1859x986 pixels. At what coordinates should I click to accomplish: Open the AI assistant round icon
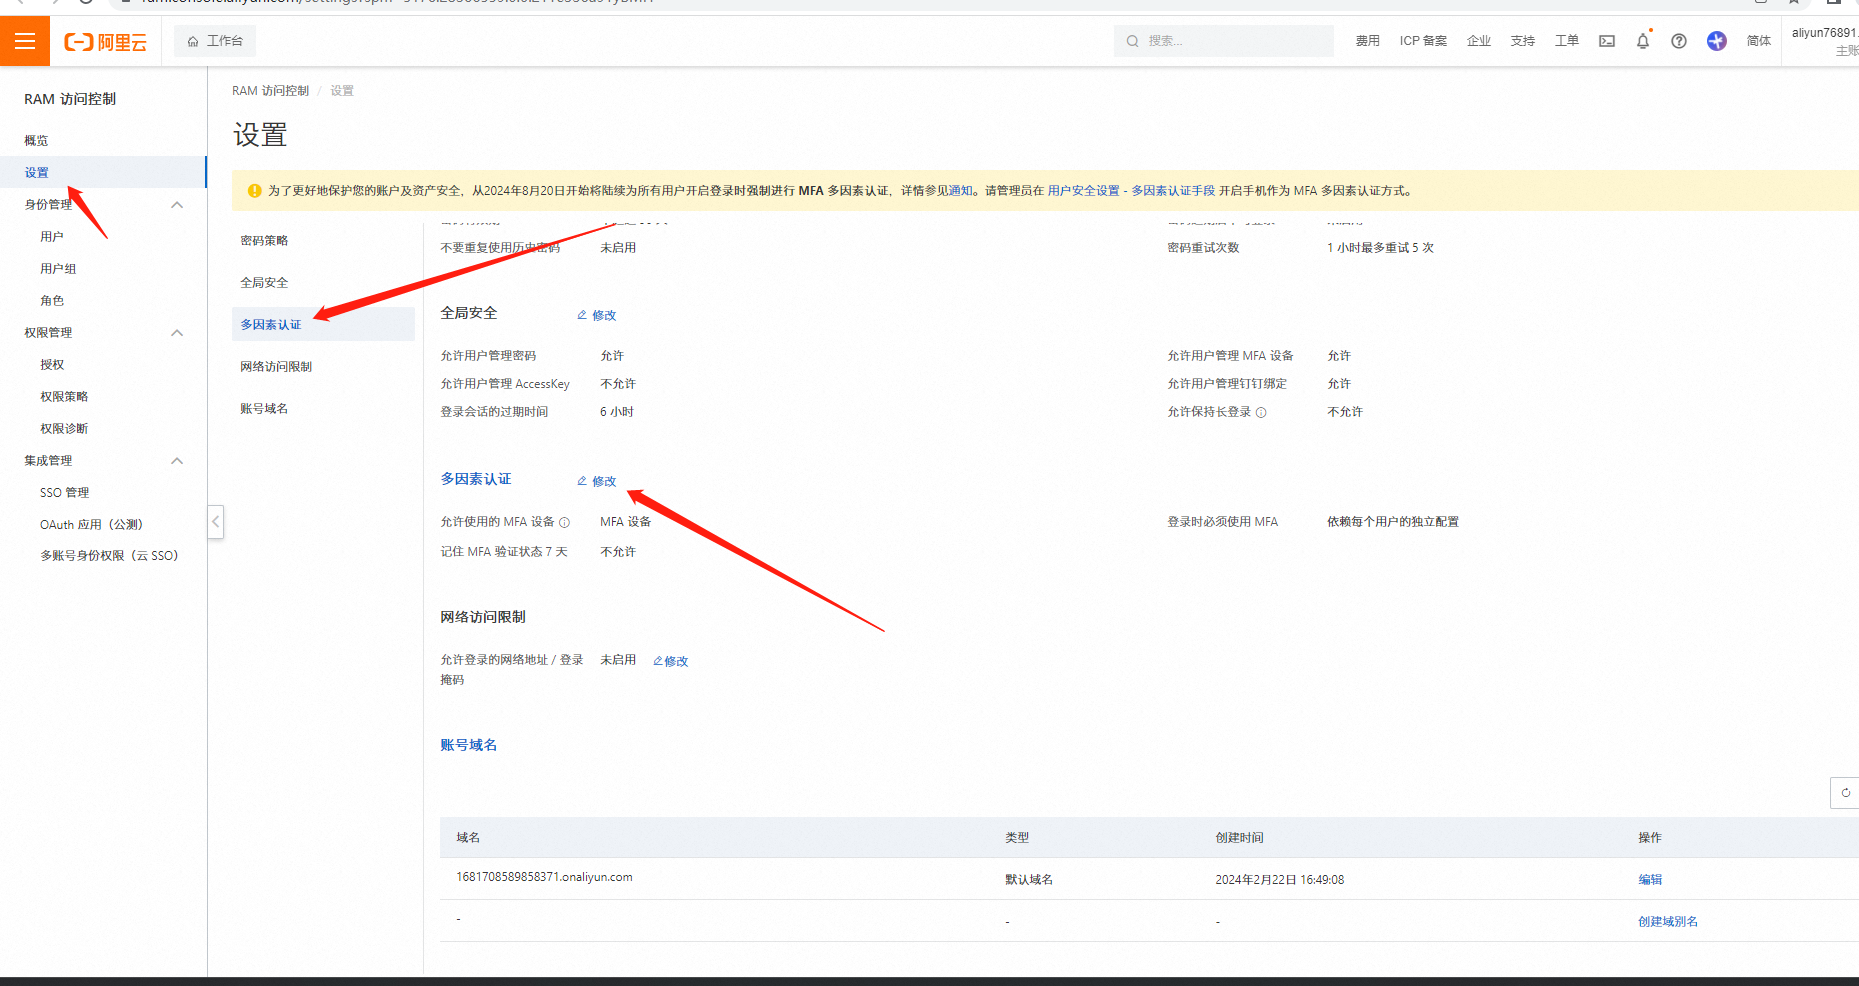1717,41
